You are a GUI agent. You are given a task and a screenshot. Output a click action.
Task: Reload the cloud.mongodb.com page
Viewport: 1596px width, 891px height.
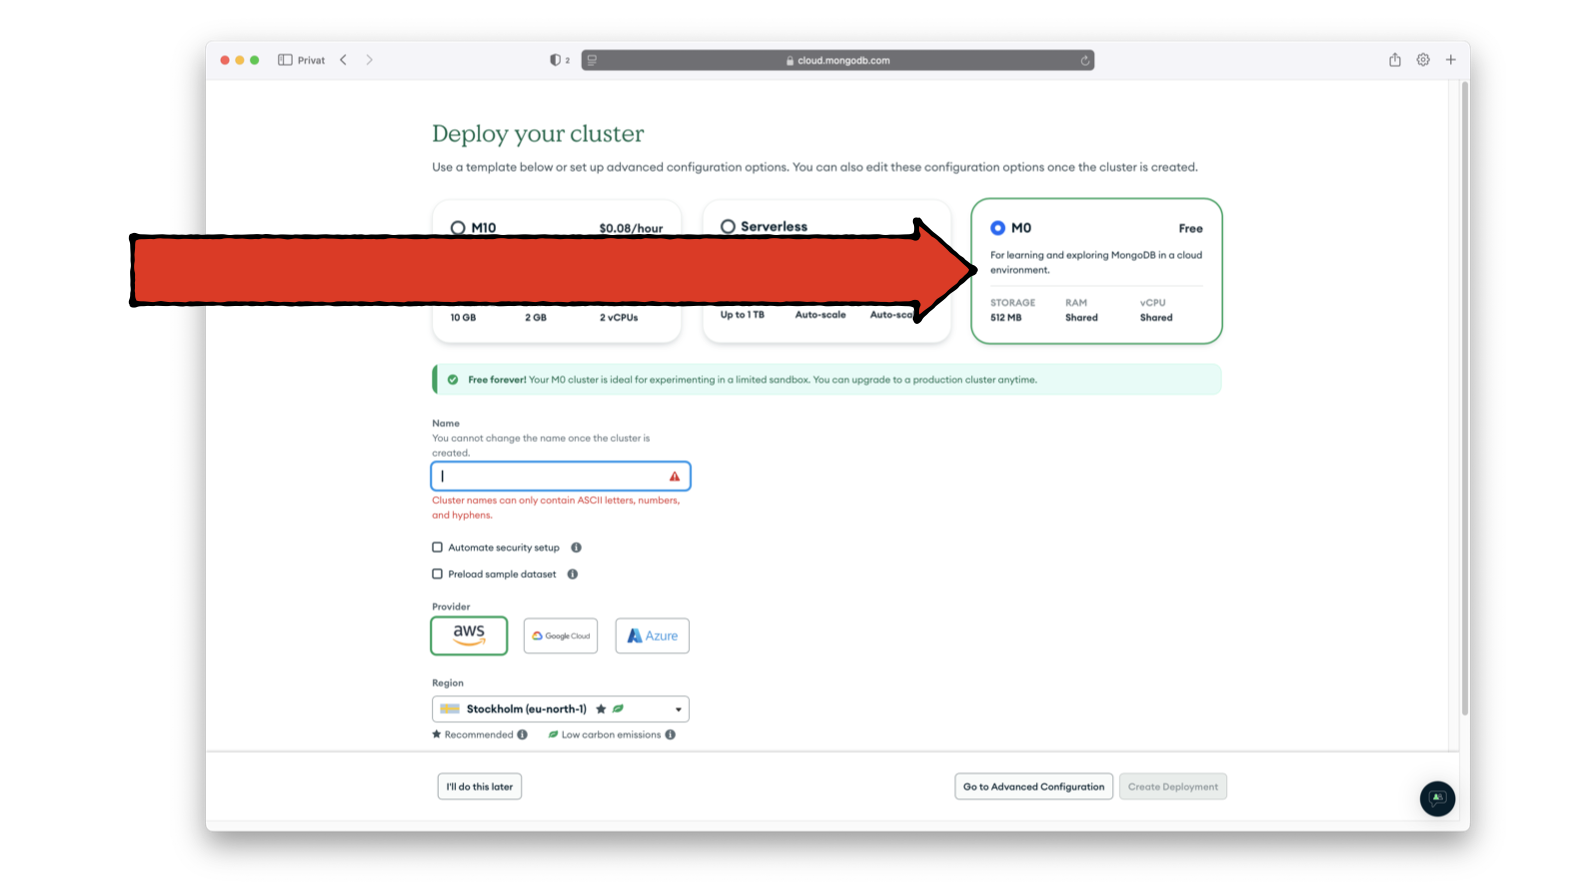pyautogui.click(x=1085, y=60)
